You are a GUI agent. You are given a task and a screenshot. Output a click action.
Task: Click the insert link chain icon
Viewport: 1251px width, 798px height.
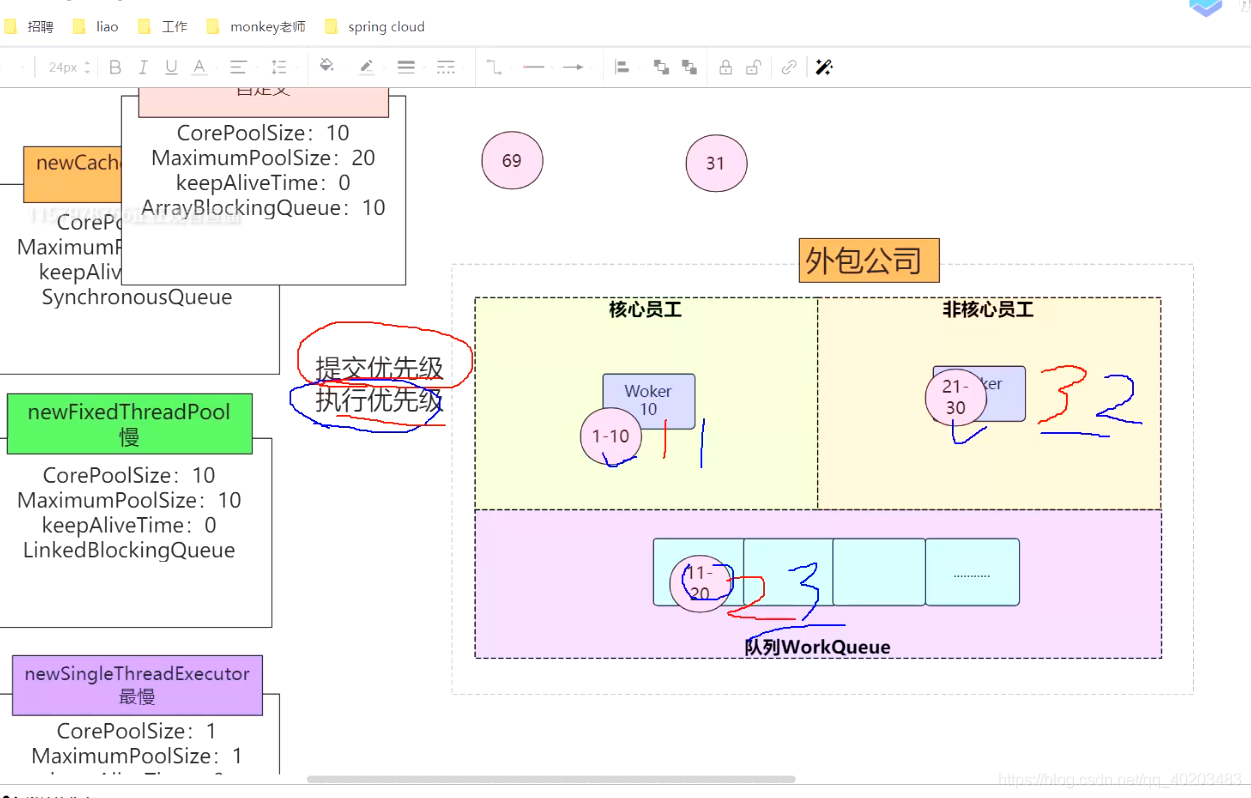[788, 67]
